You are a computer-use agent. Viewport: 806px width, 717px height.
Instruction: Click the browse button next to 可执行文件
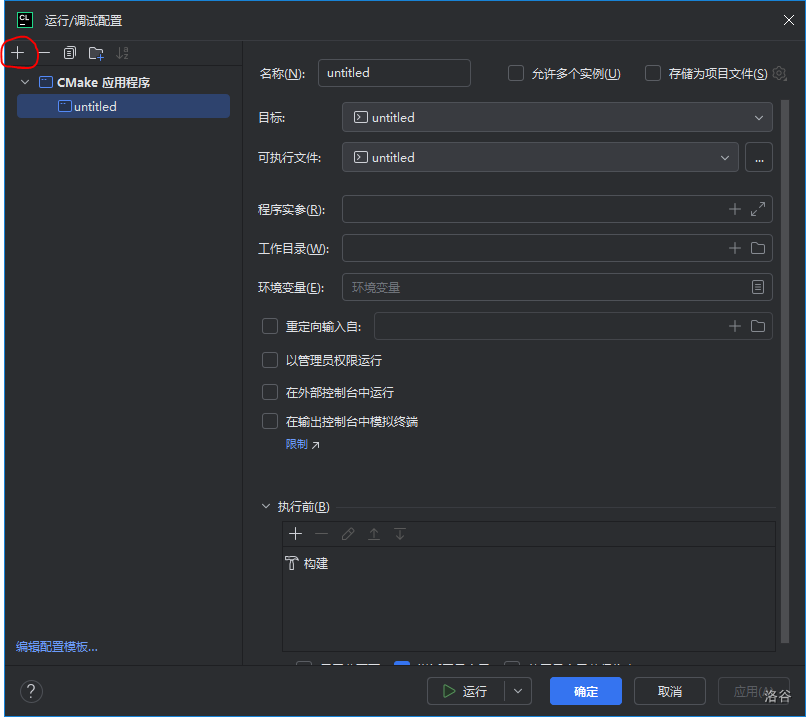[759, 157]
